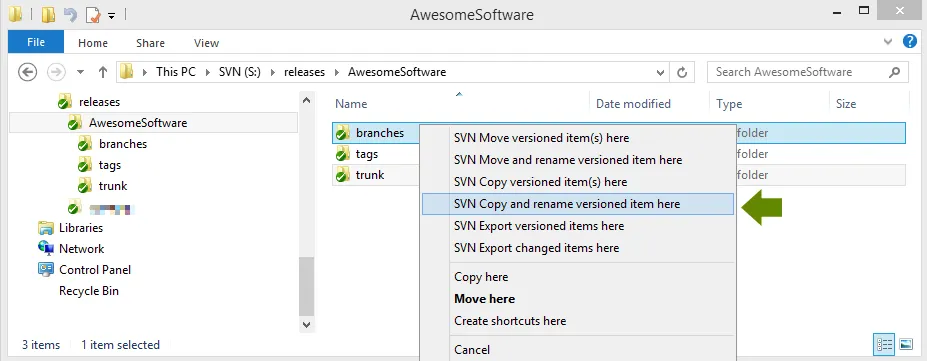
Task: Expand chevron after This PC breadcrumb
Action: (x=208, y=72)
